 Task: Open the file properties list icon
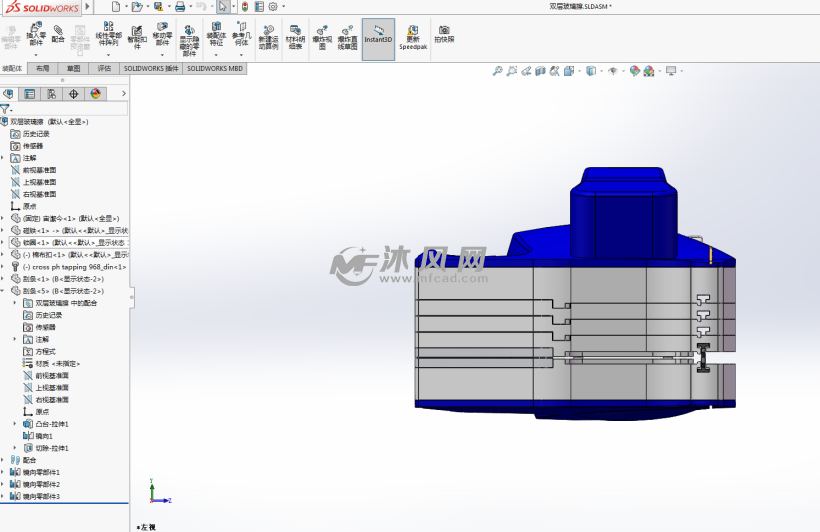click(x=259, y=7)
